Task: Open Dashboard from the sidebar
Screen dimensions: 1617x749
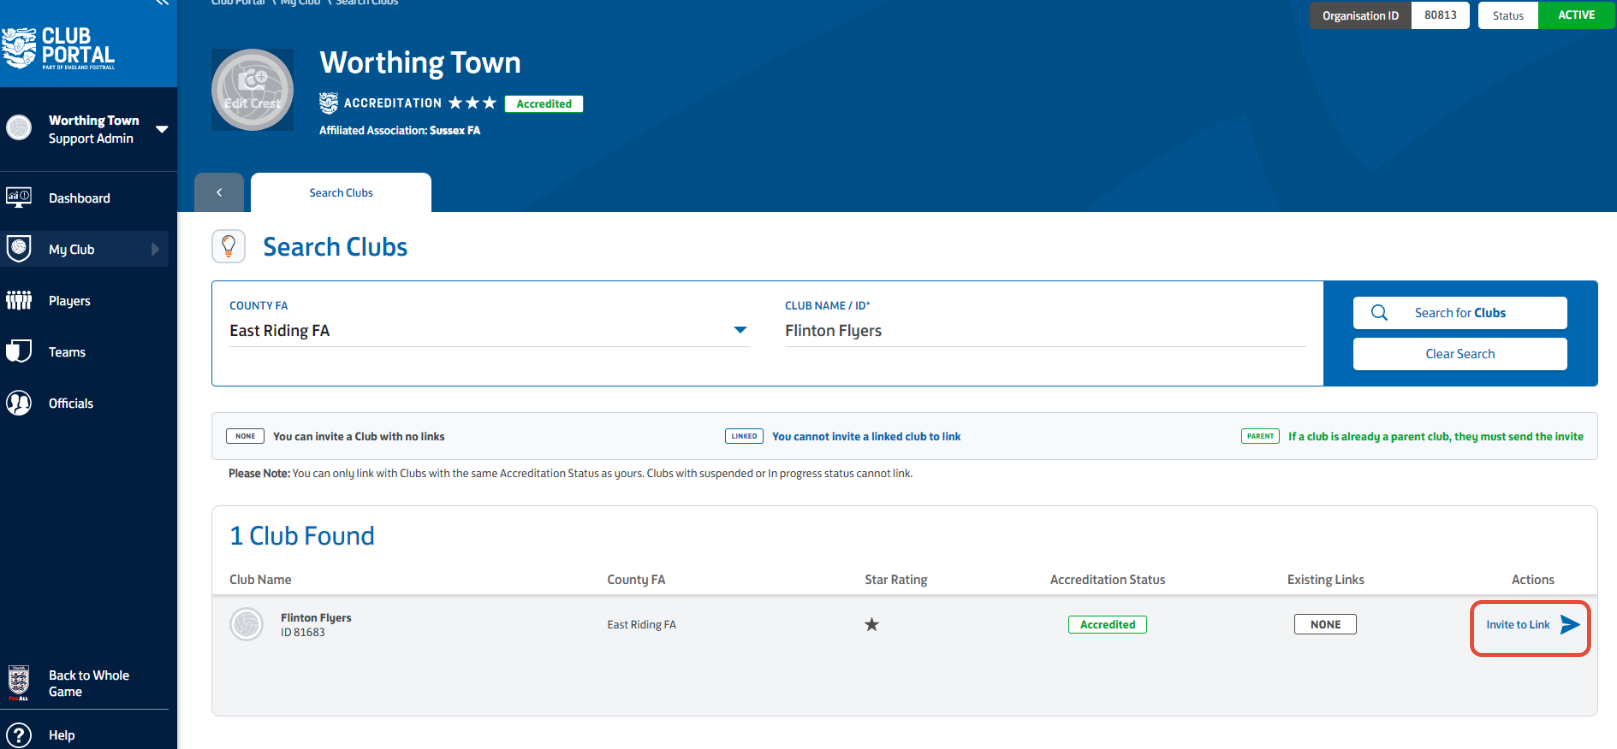Action: pos(79,198)
